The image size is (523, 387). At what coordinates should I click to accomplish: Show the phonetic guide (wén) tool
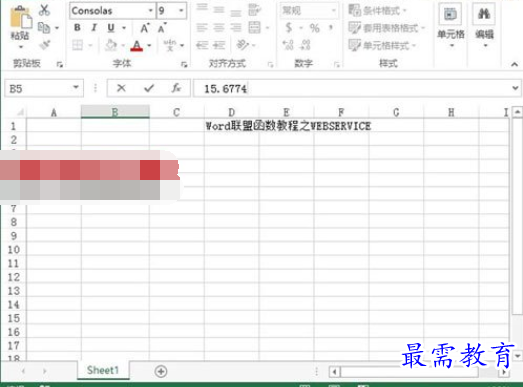click(170, 45)
